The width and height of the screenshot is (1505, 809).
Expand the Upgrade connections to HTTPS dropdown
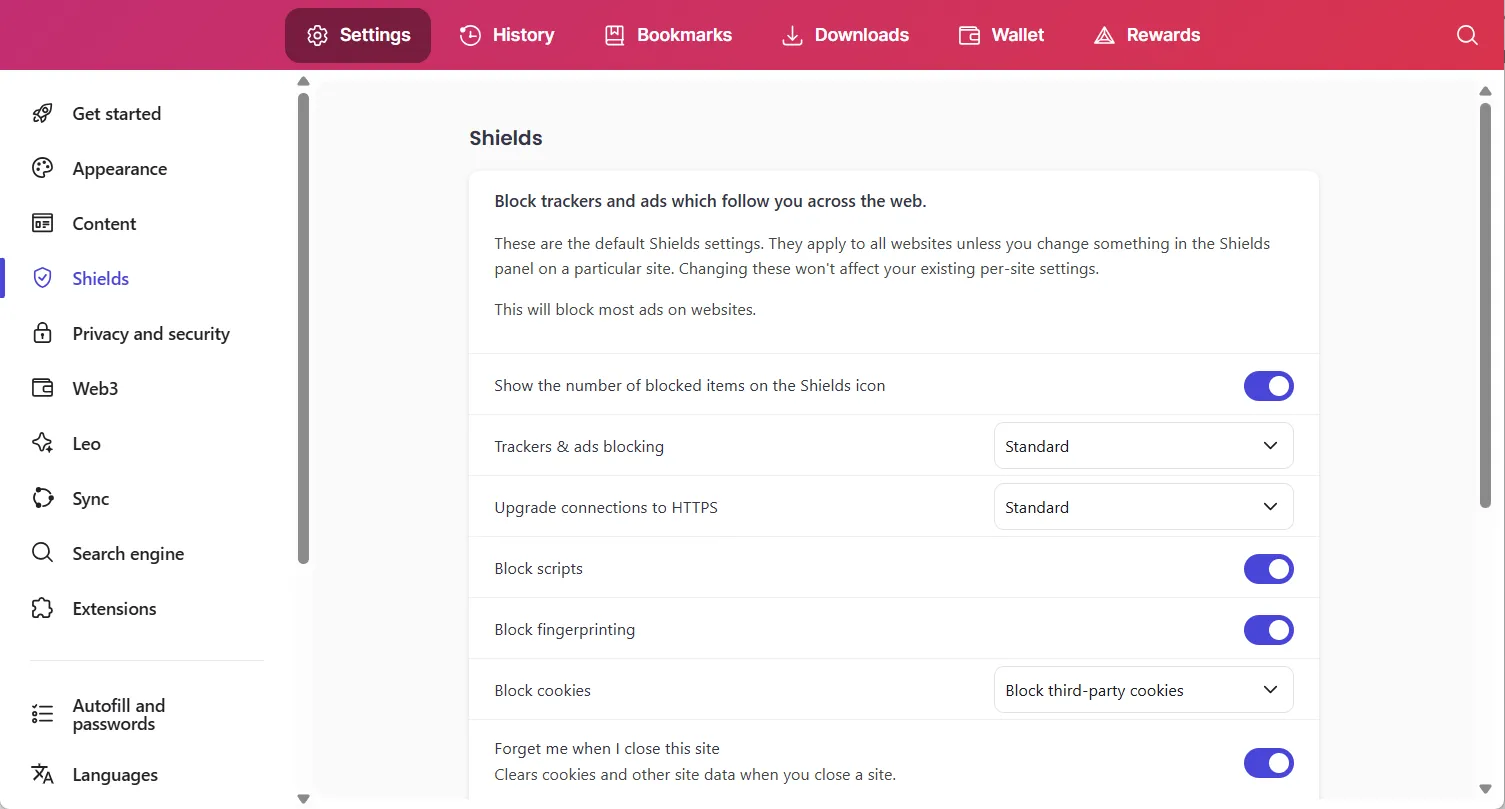click(1143, 507)
